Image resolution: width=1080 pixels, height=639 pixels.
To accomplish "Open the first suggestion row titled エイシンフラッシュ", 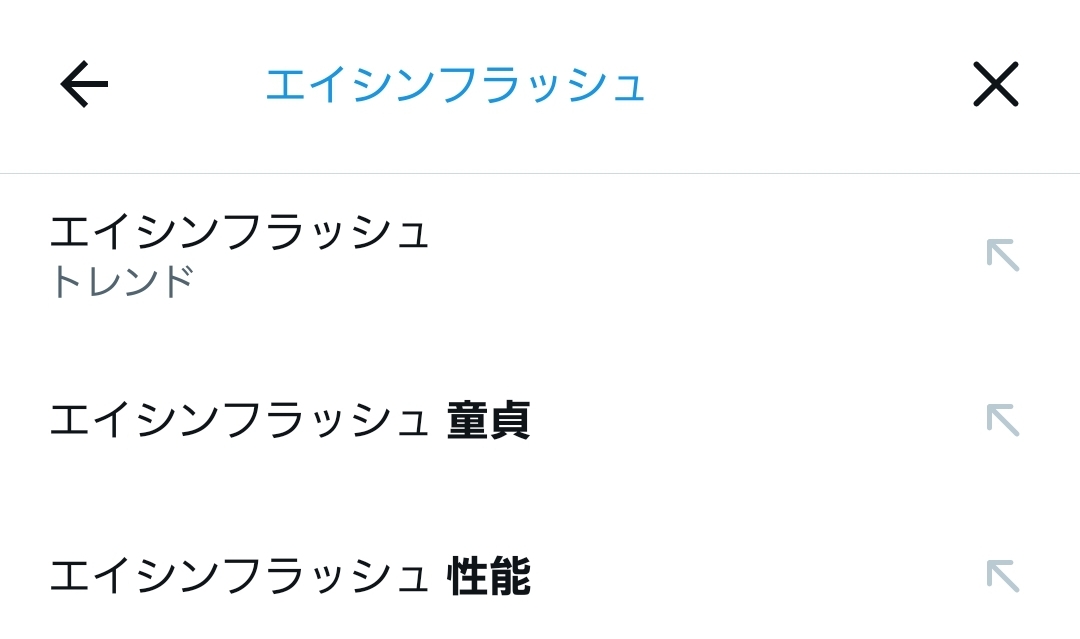I will click(x=240, y=232).
